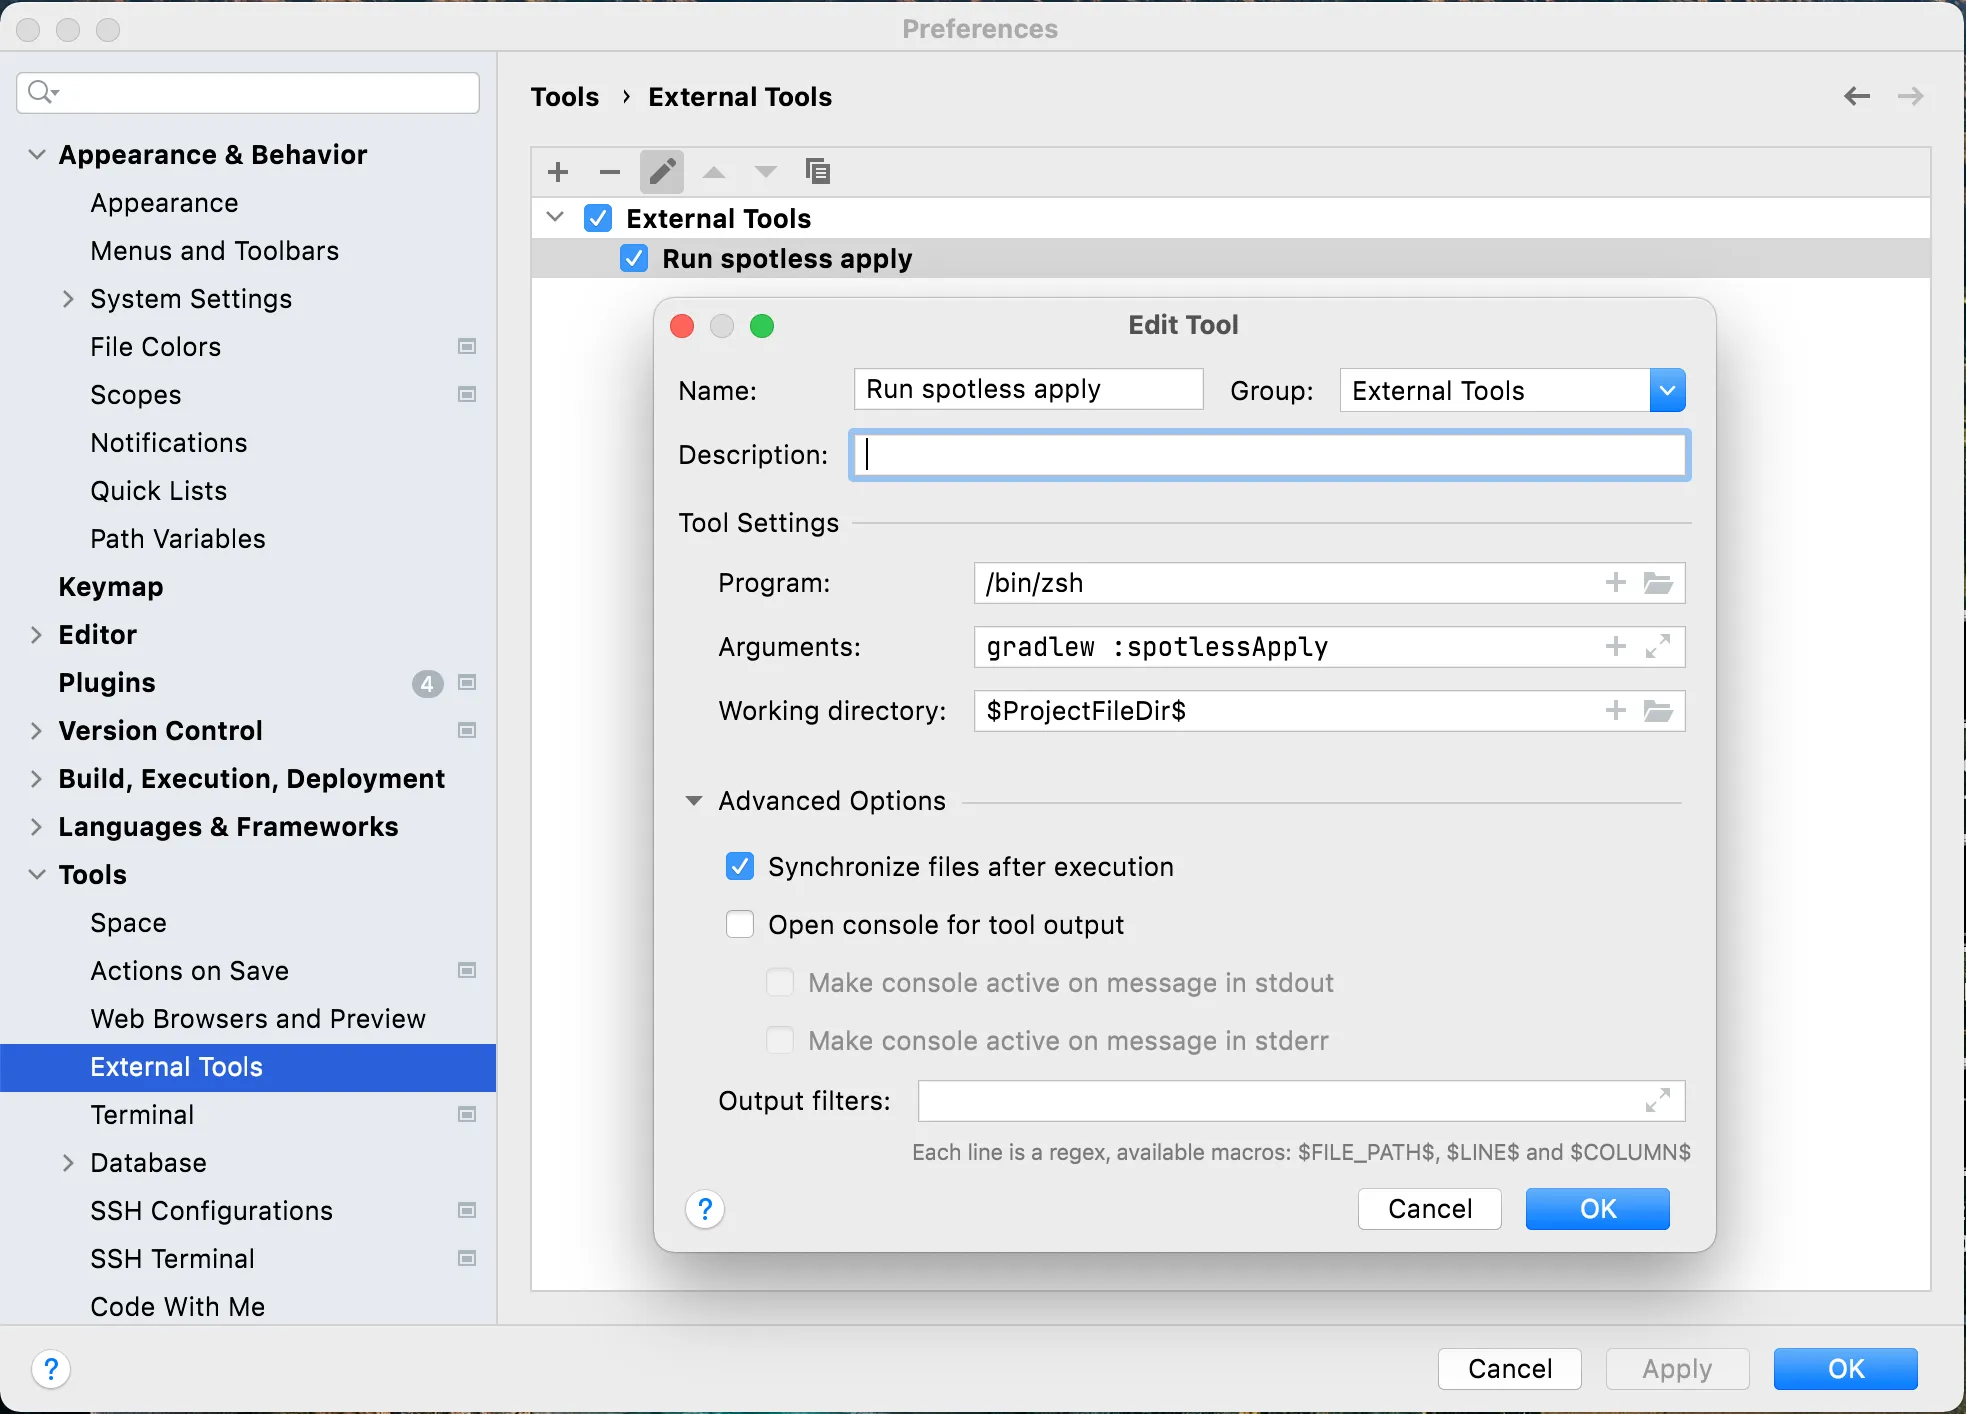The height and width of the screenshot is (1414, 1966).
Task: Insert macro in Arguments field
Action: point(1615,647)
